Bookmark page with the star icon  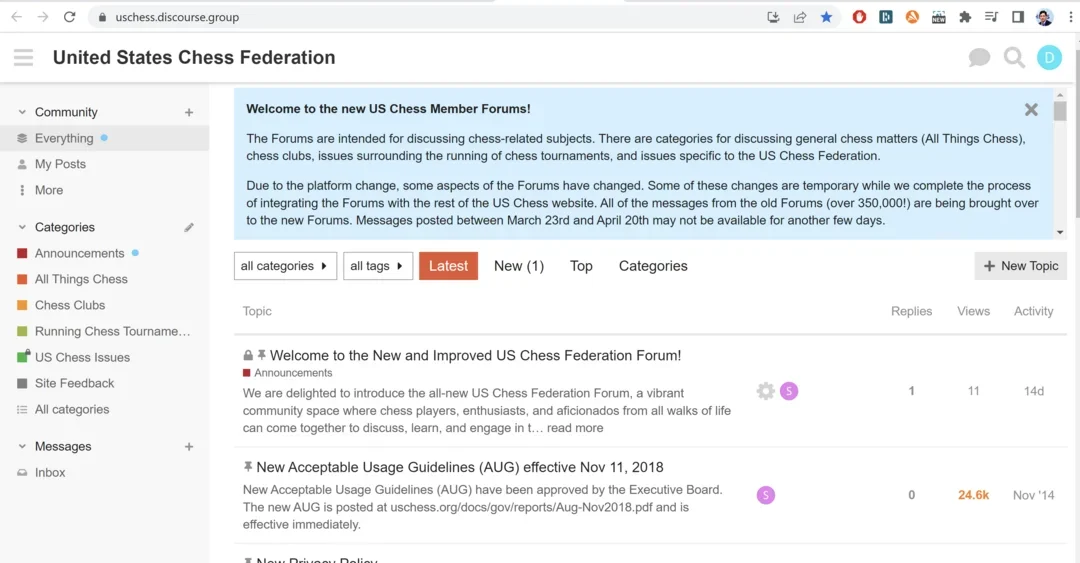[x=826, y=17]
